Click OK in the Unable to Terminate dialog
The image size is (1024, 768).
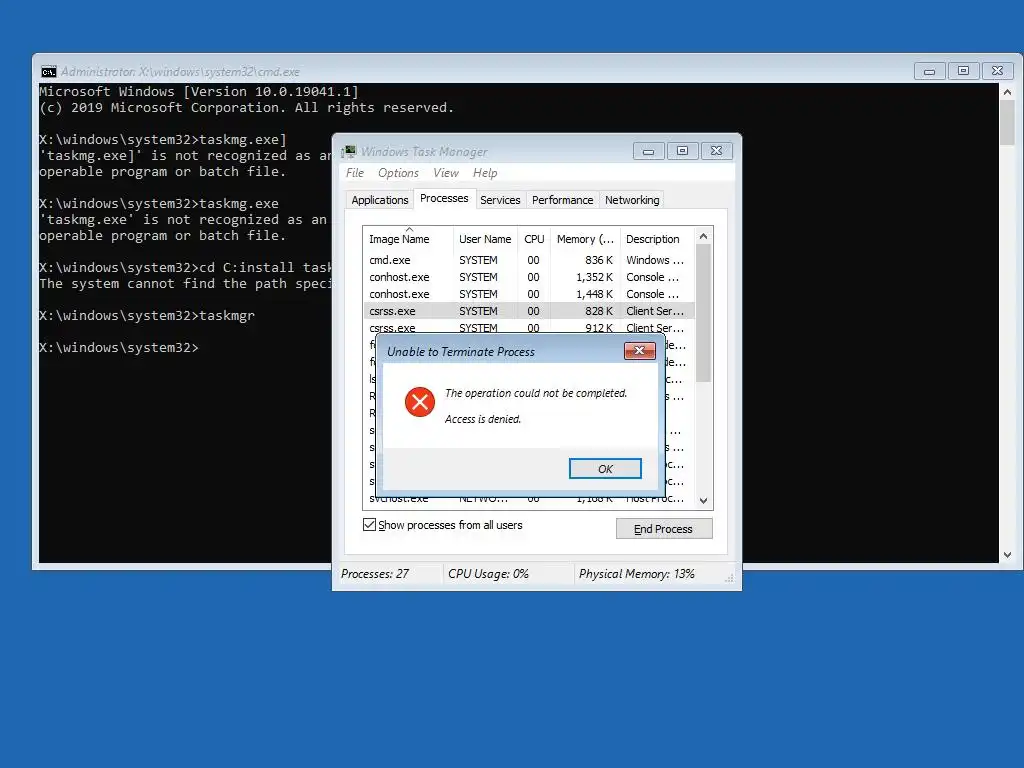coord(605,468)
